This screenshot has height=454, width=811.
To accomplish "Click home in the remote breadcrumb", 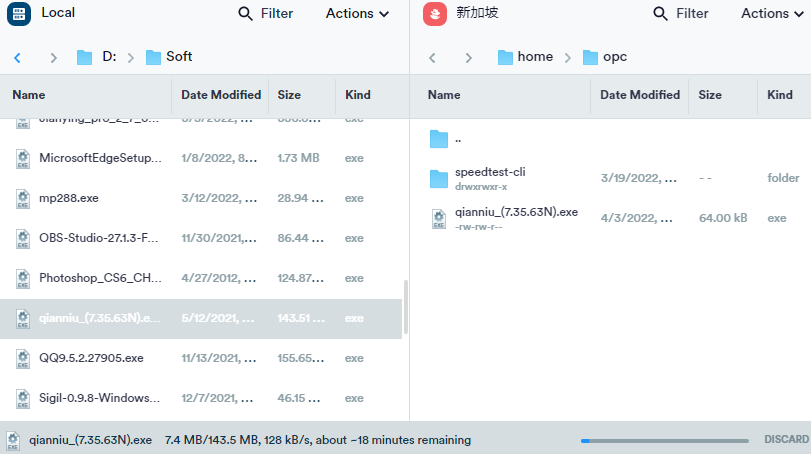I will [535, 56].
